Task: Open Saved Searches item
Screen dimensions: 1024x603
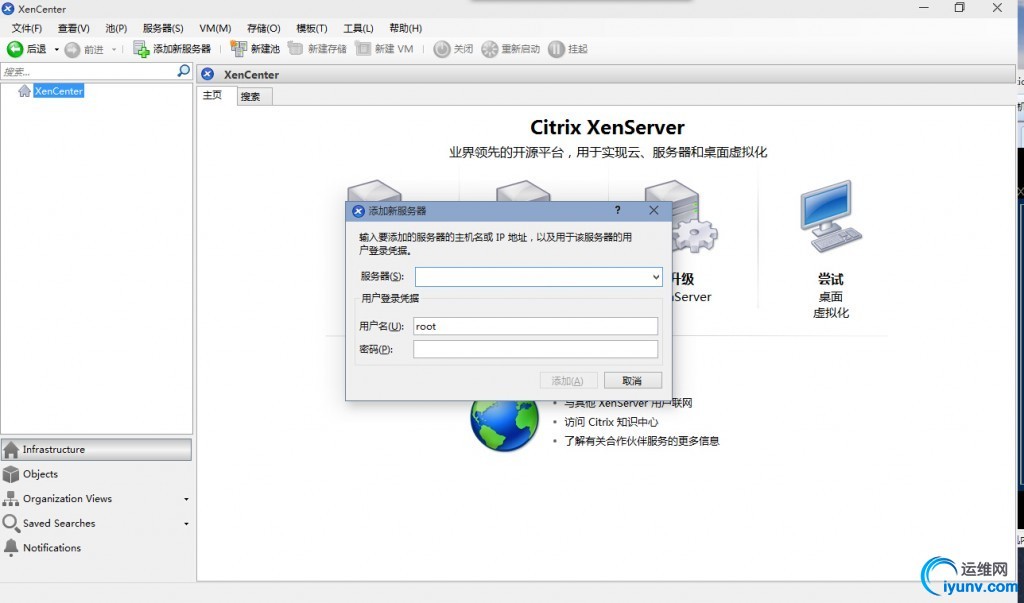Action: (59, 523)
